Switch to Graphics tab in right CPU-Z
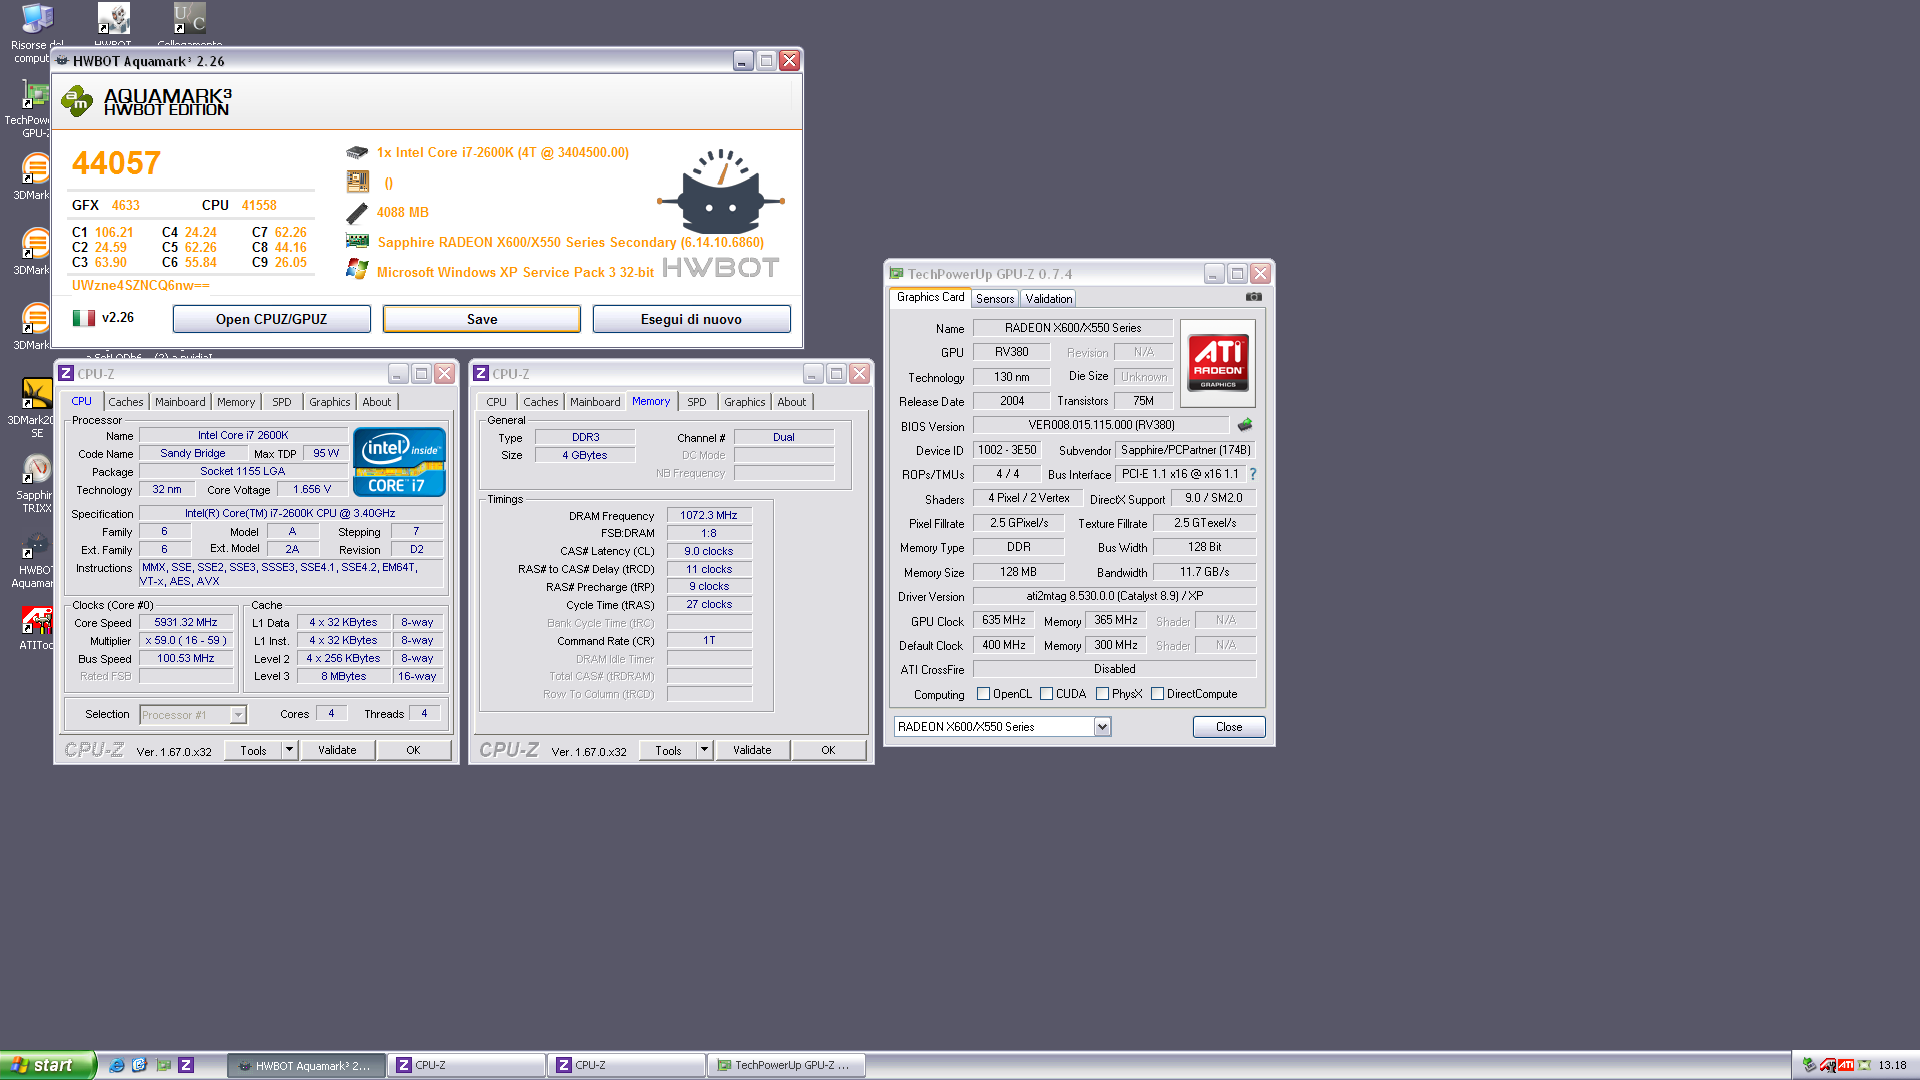Image resolution: width=1920 pixels, height=1080 pixels. click(745, 402)
